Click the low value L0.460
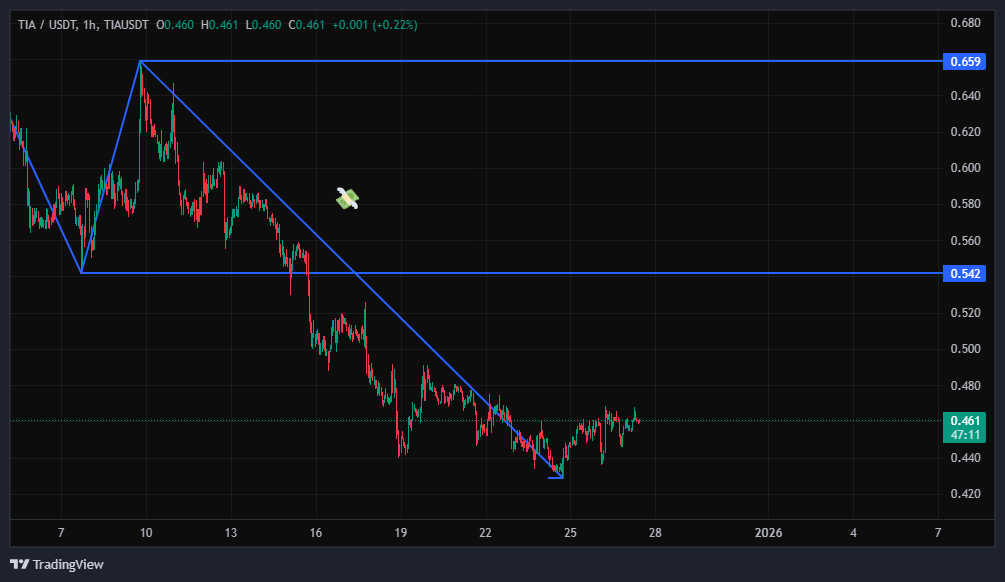This screenshot has height=582, width=1005. (263, 25)
